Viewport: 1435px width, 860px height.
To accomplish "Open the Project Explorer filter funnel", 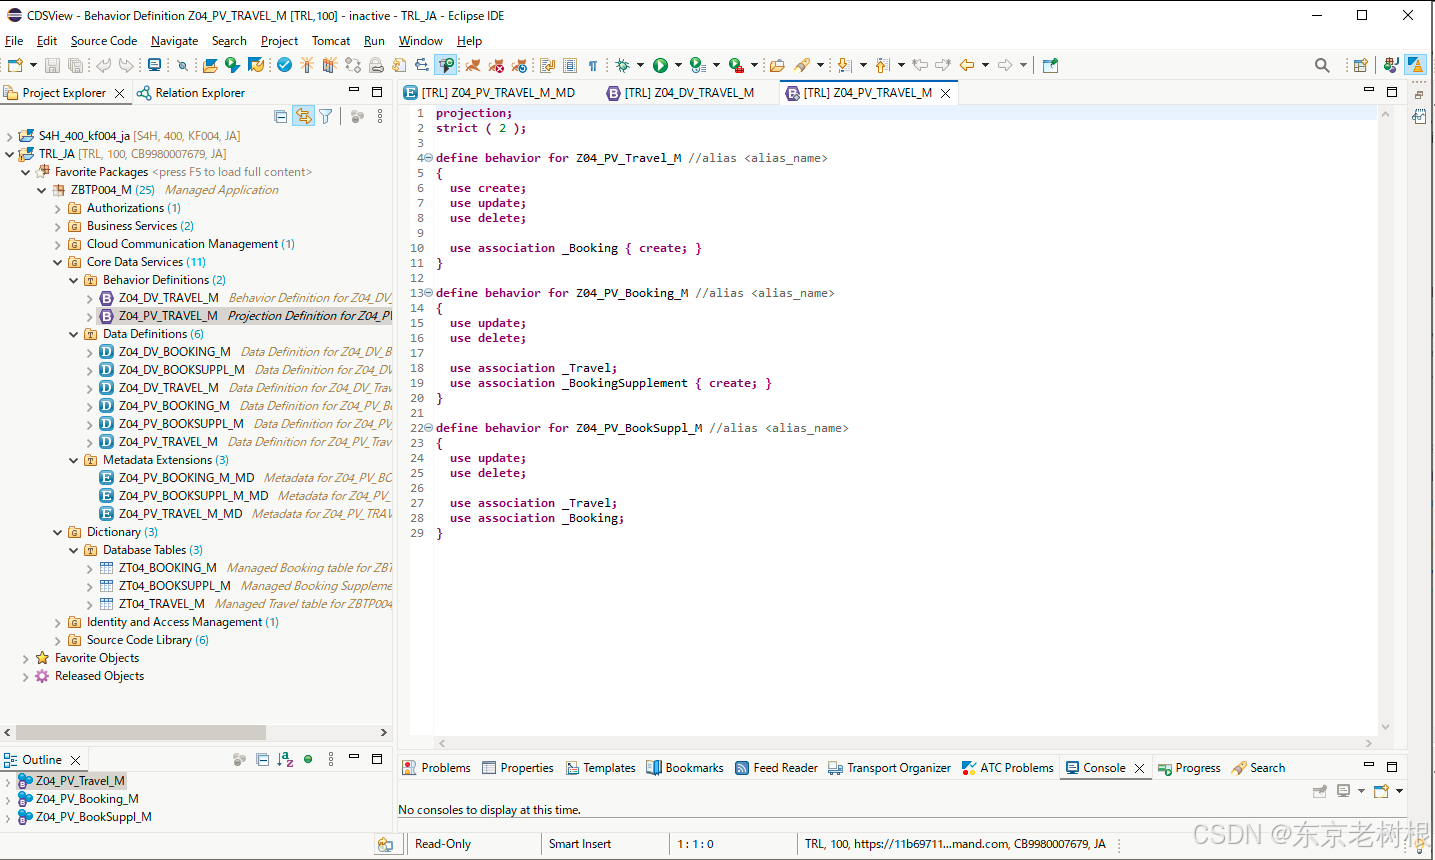I will (326, 116).
